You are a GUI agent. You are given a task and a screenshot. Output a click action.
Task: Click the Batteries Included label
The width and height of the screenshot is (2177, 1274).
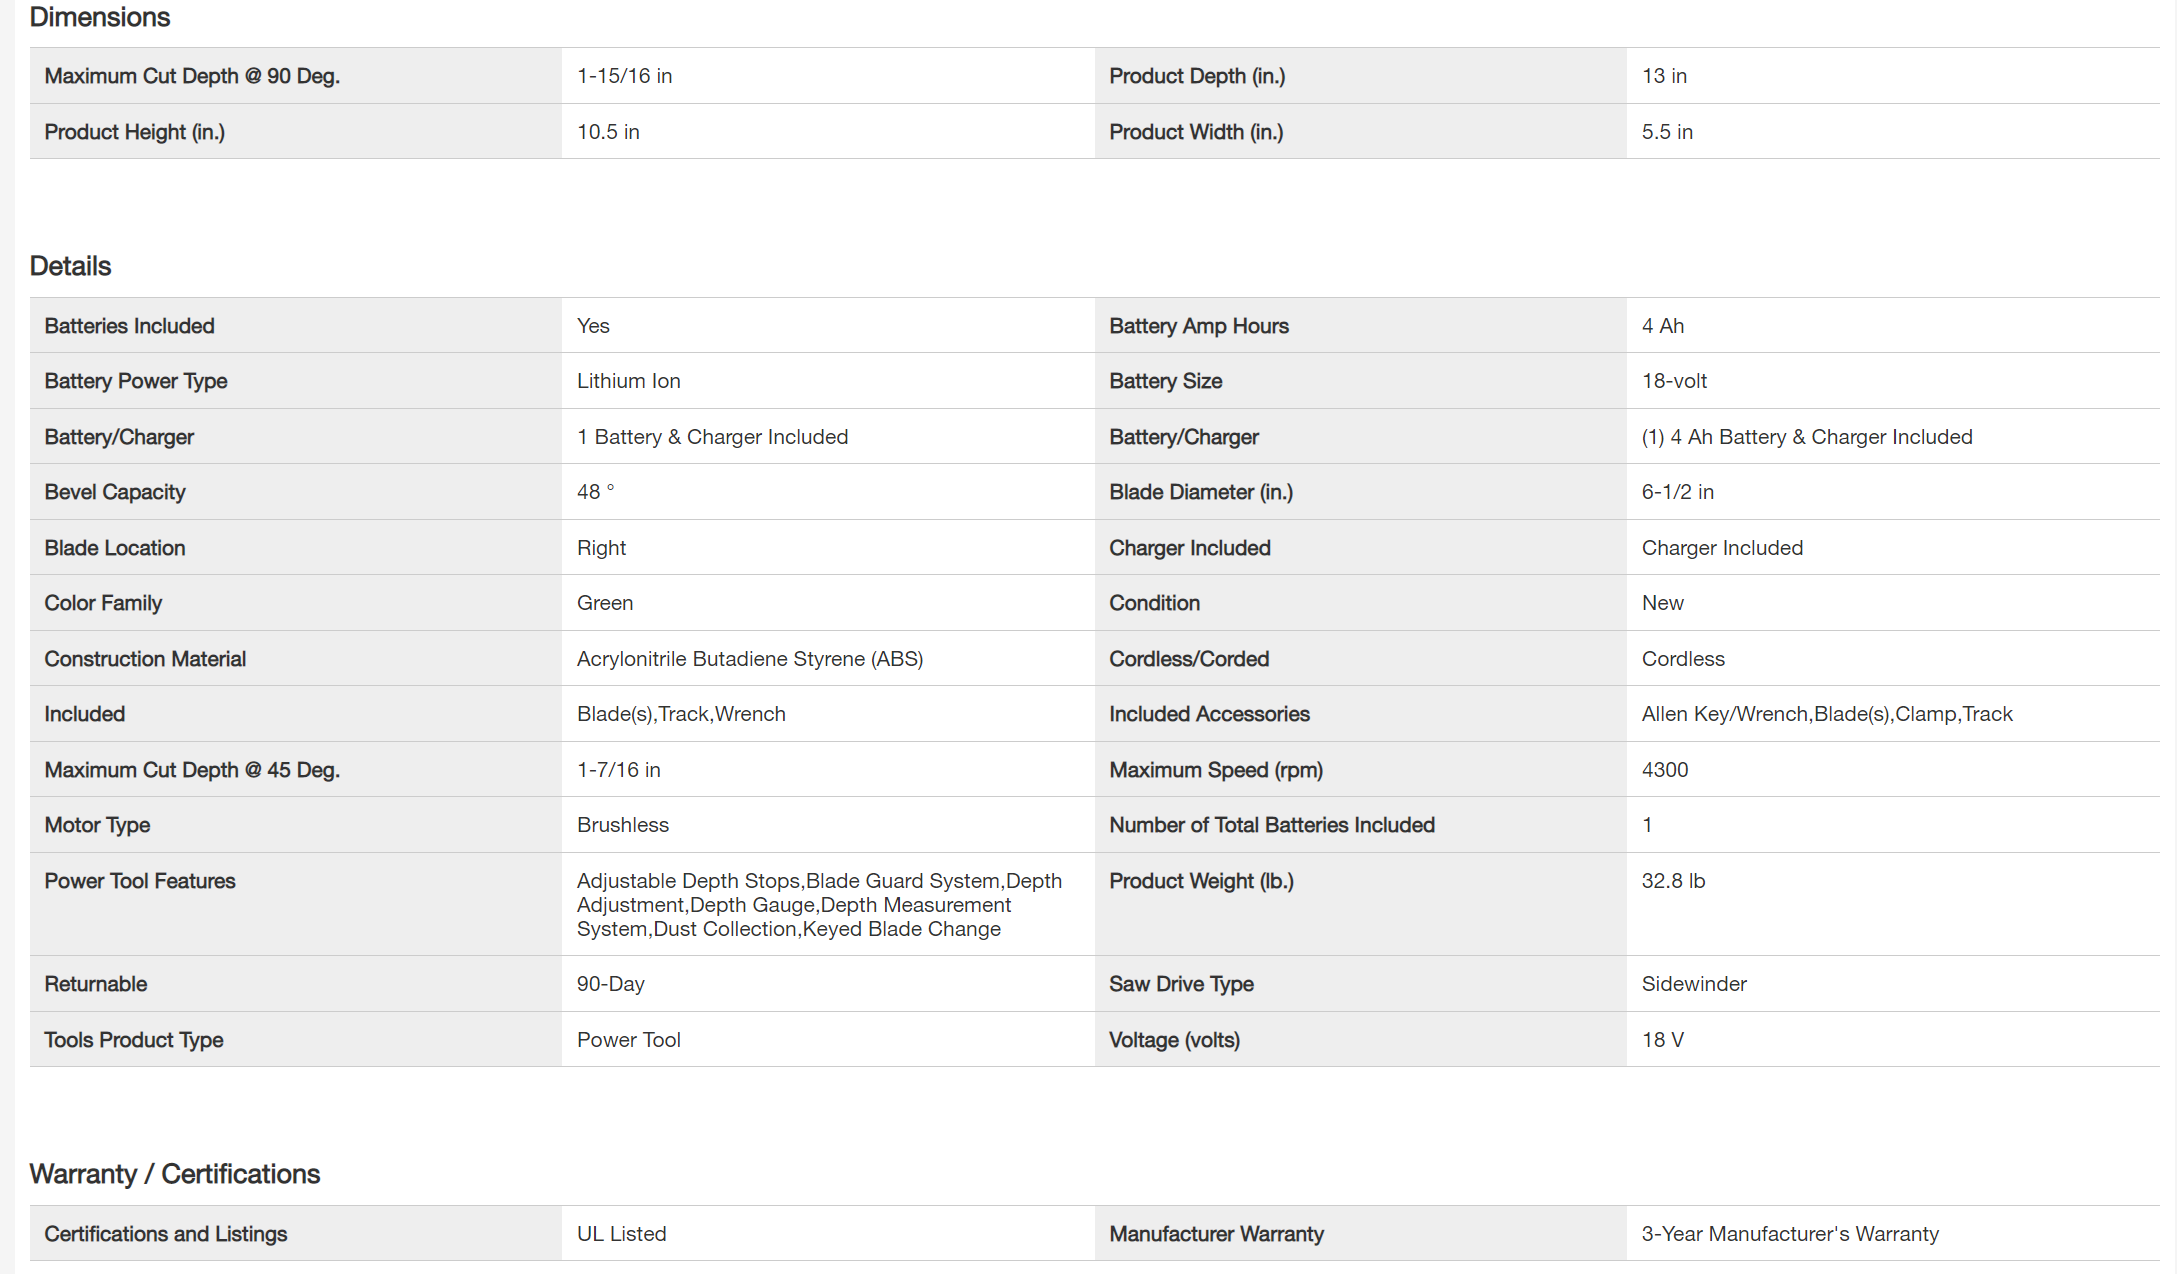click(129, 326)
